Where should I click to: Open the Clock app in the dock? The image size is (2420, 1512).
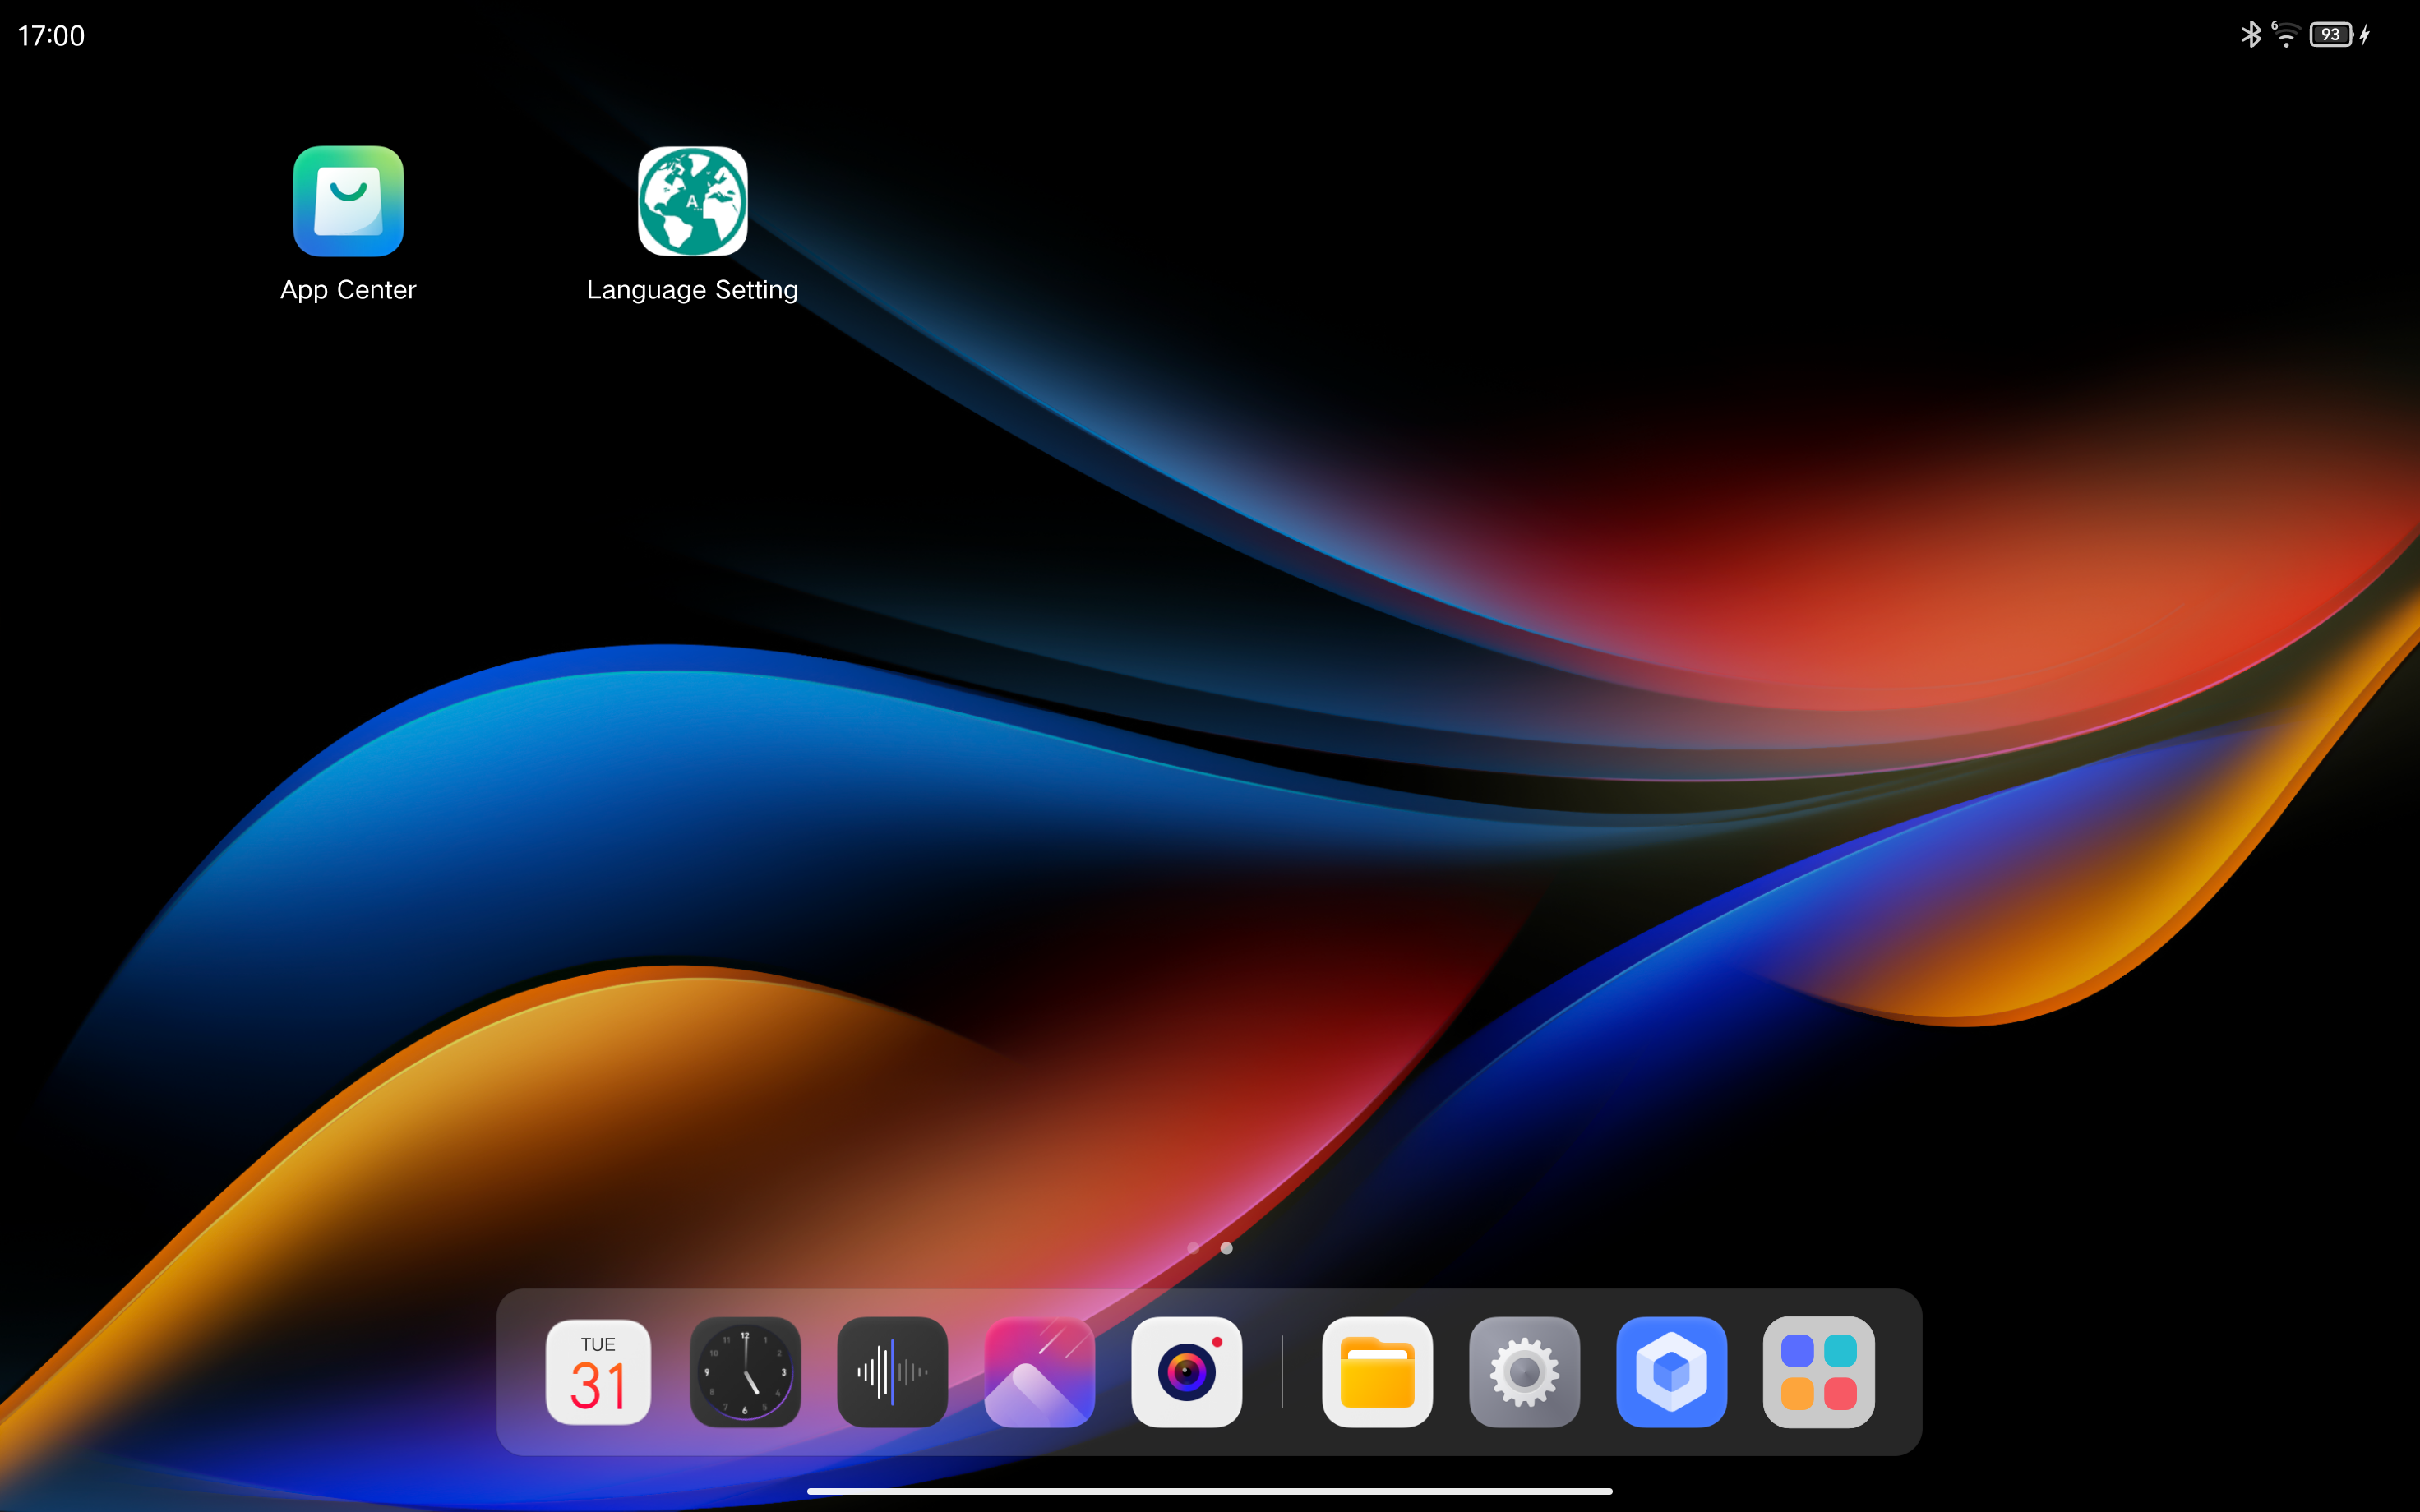(x=745, y=1372)
